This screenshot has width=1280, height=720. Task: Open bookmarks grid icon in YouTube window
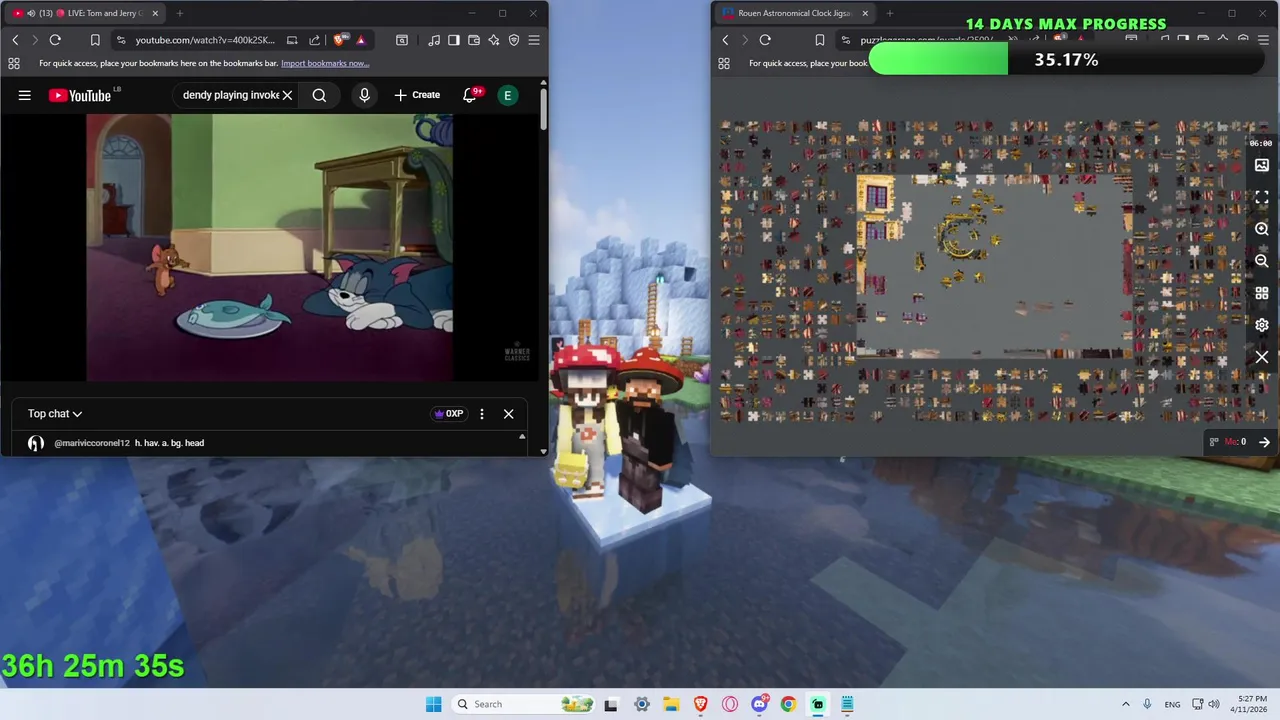14,63
